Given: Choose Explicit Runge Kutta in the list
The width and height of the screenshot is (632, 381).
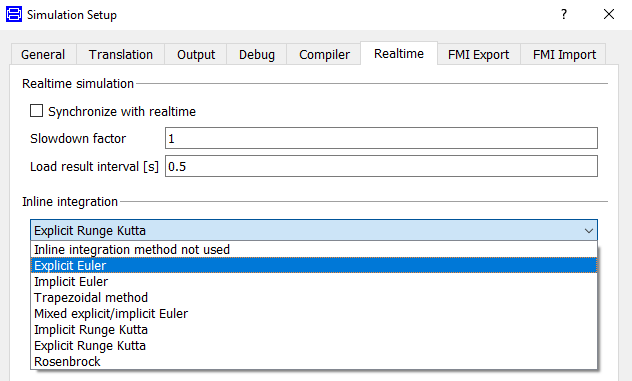Looking at the screenshot, I should [314, 346].
